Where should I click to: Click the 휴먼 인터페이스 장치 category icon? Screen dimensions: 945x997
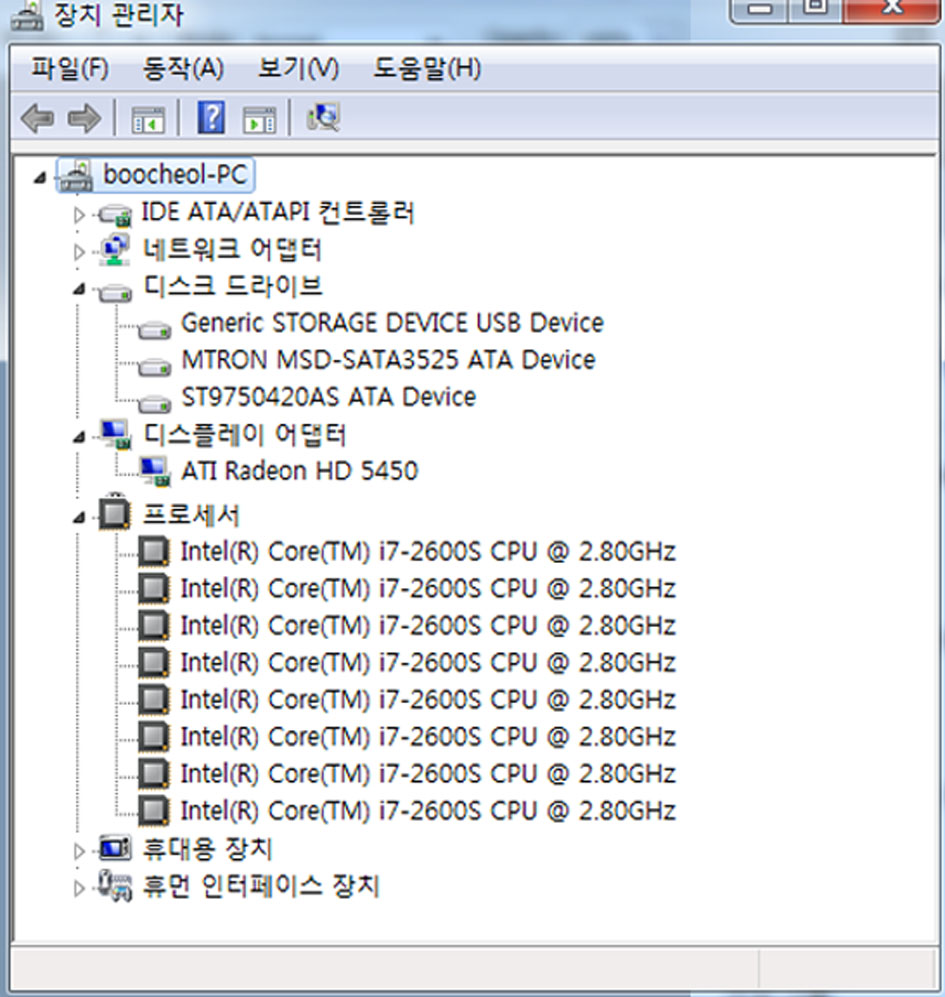click(116, 885)
